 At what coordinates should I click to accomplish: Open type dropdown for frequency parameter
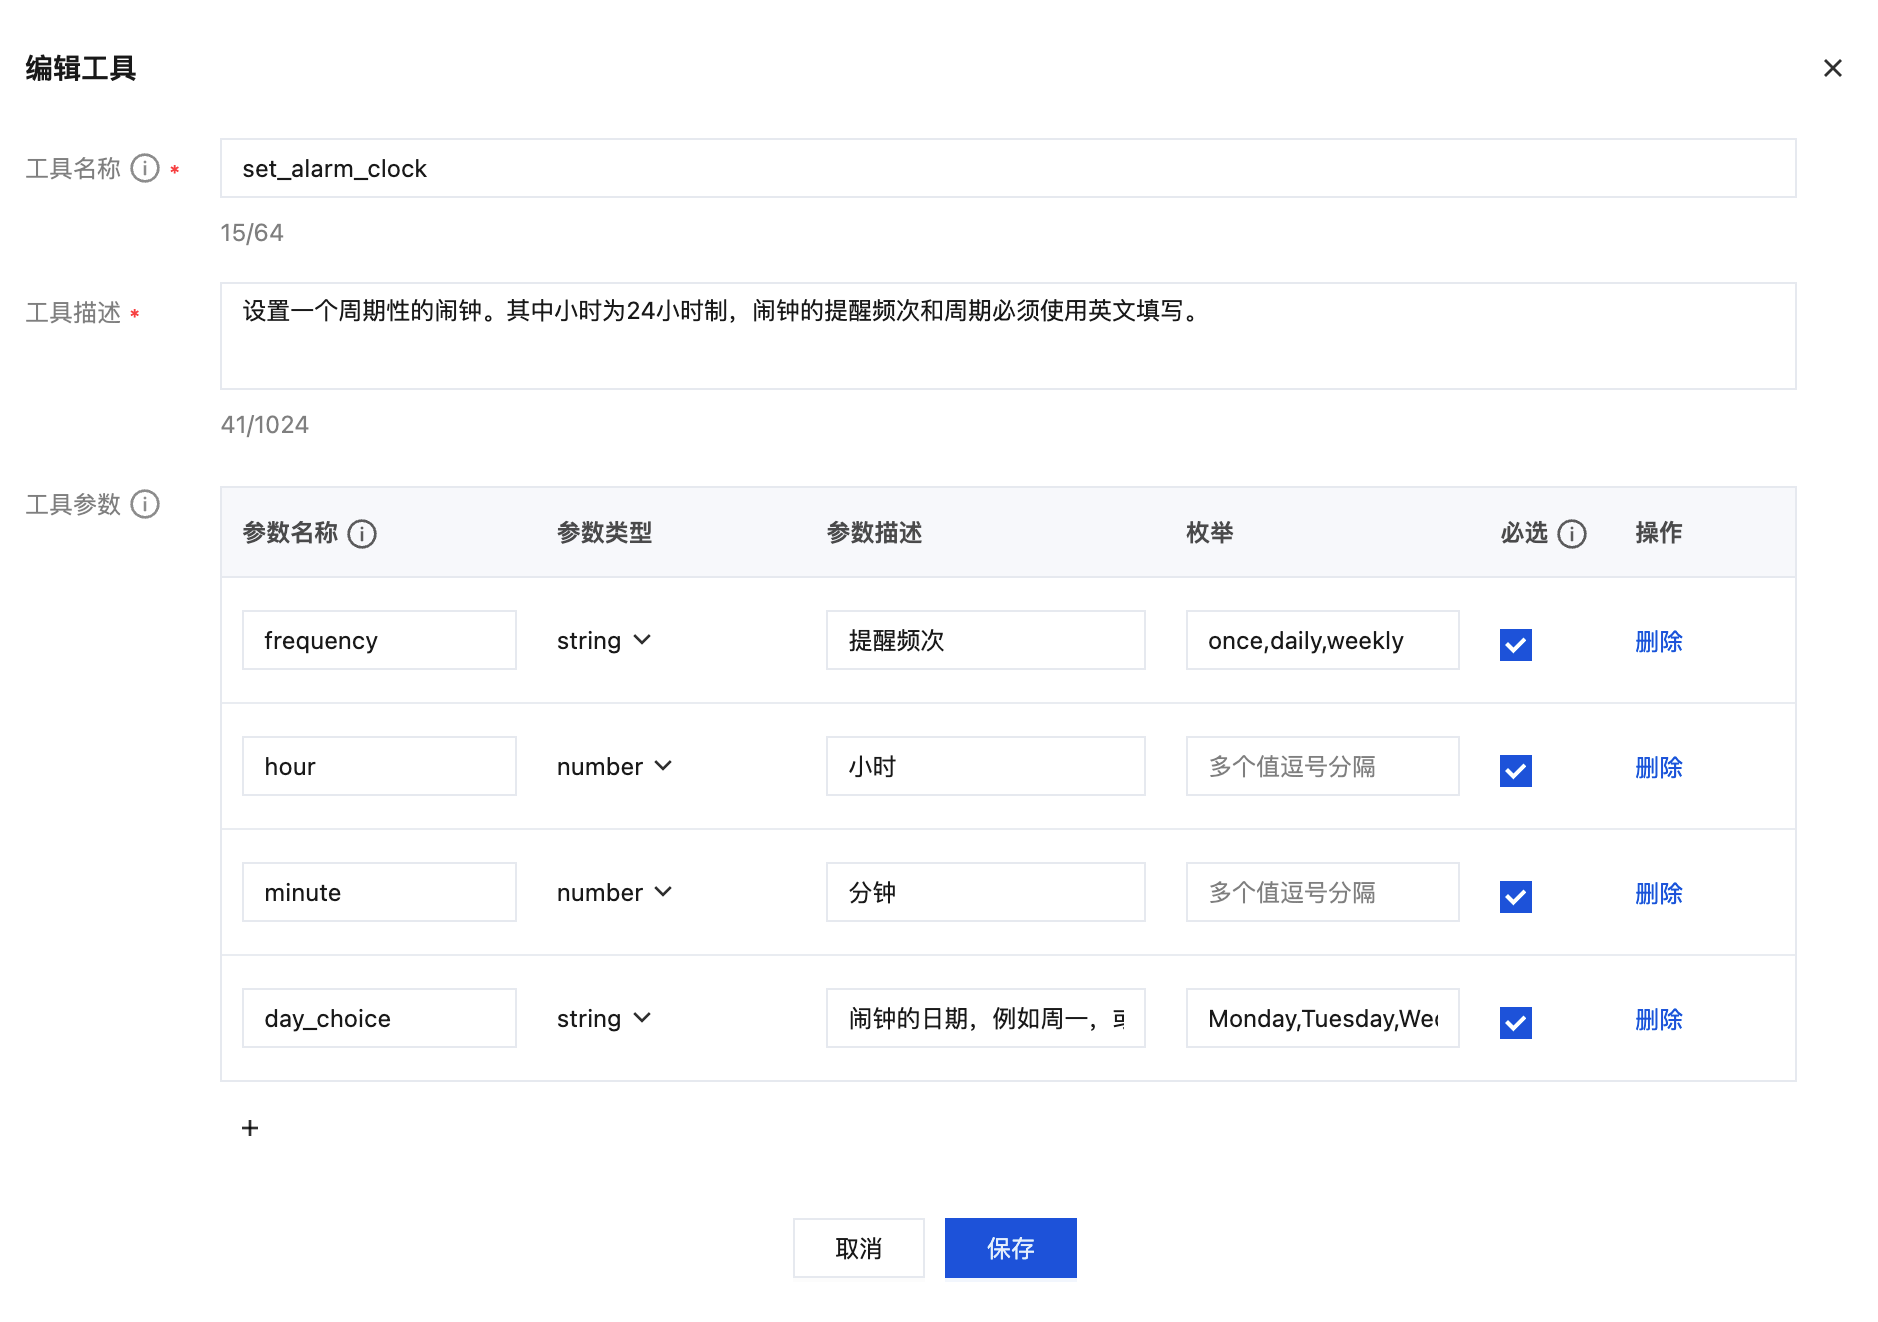(x=604, y=640)
